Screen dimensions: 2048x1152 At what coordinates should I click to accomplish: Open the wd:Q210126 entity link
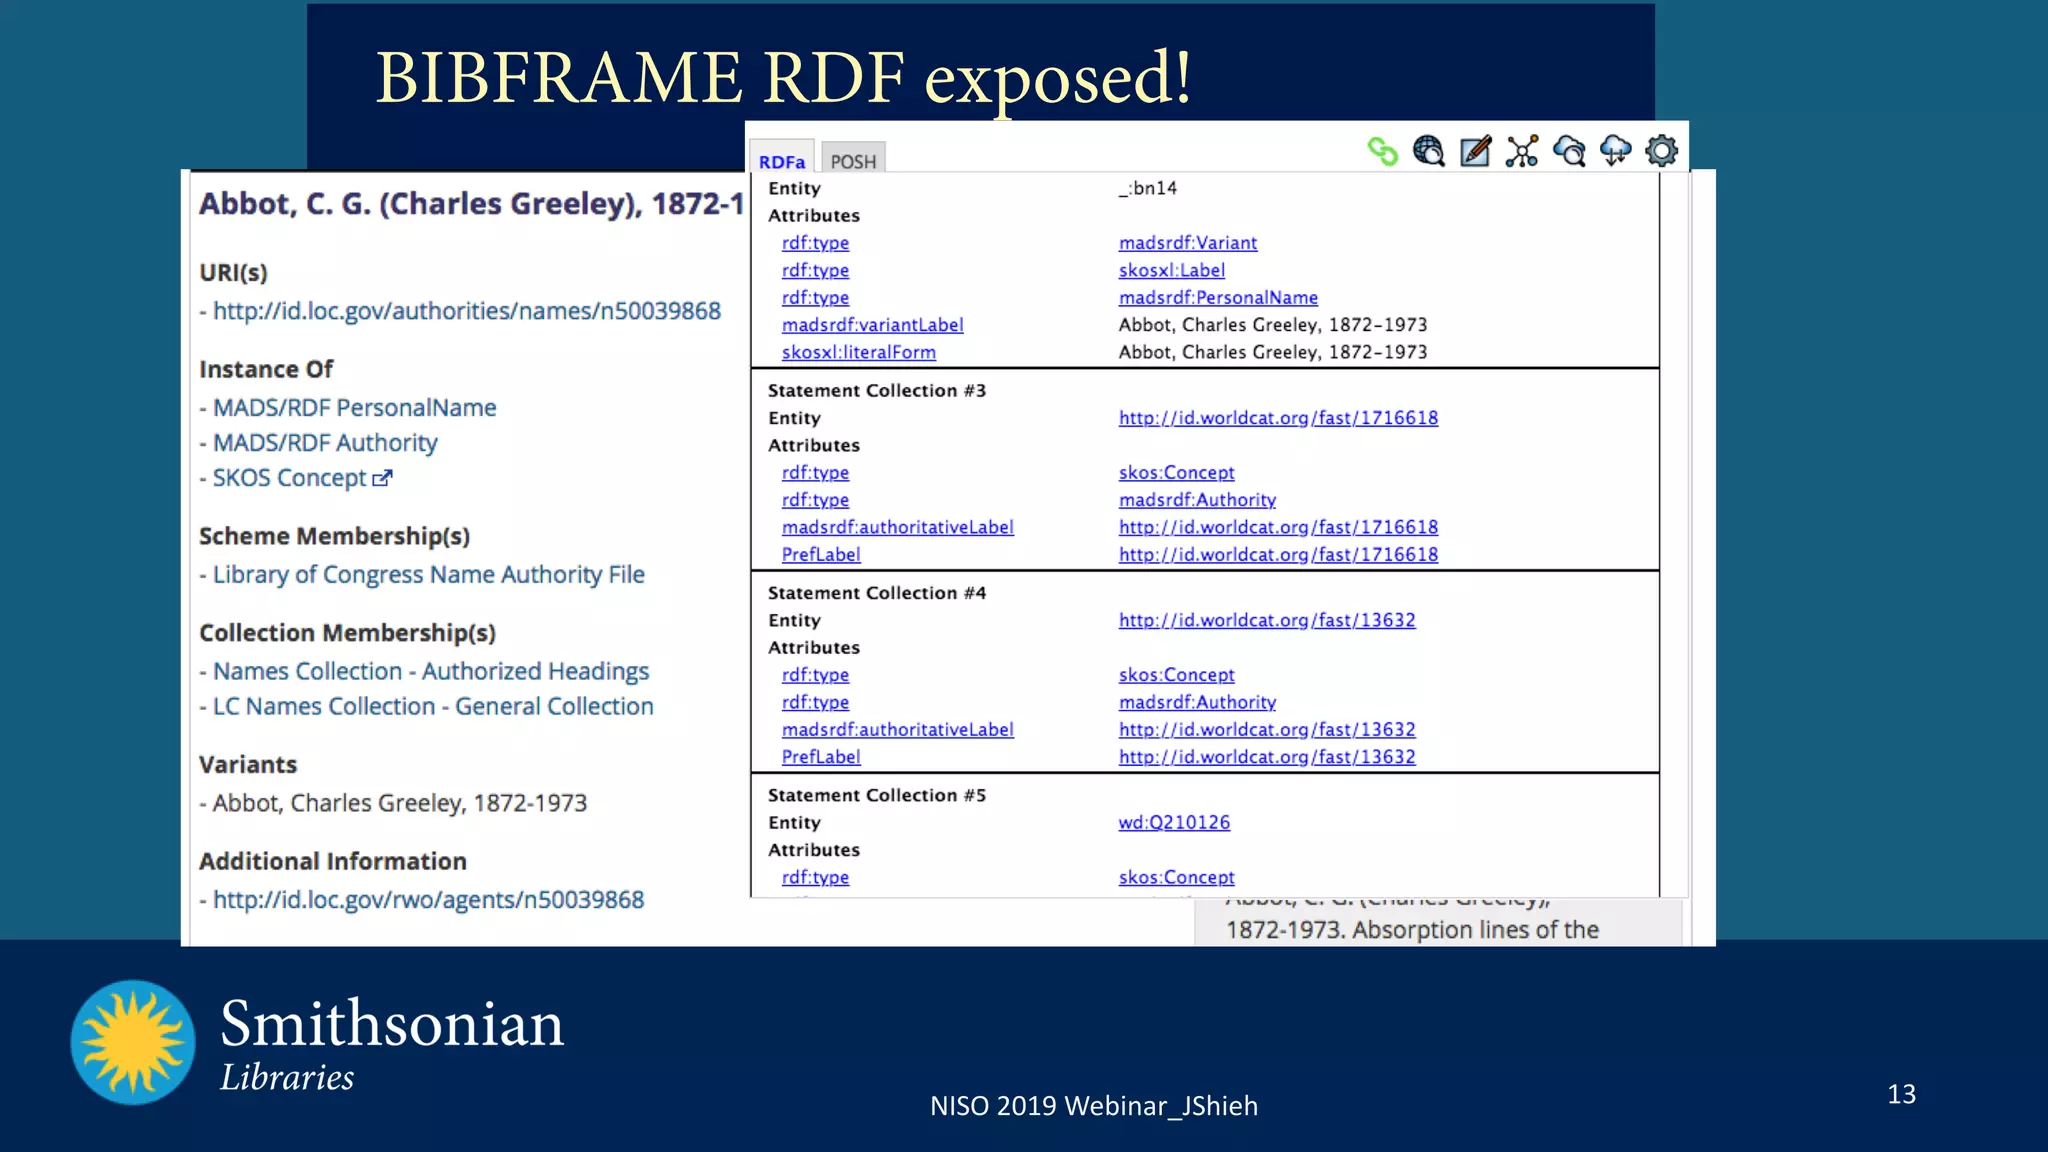pos(1174,822)
